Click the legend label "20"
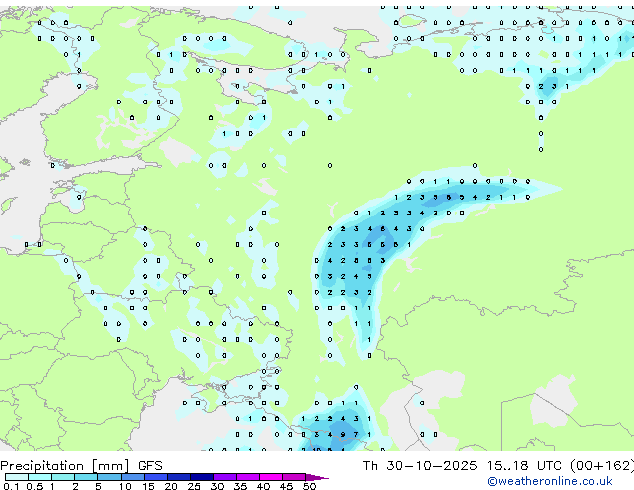 [x=171, y=486]
